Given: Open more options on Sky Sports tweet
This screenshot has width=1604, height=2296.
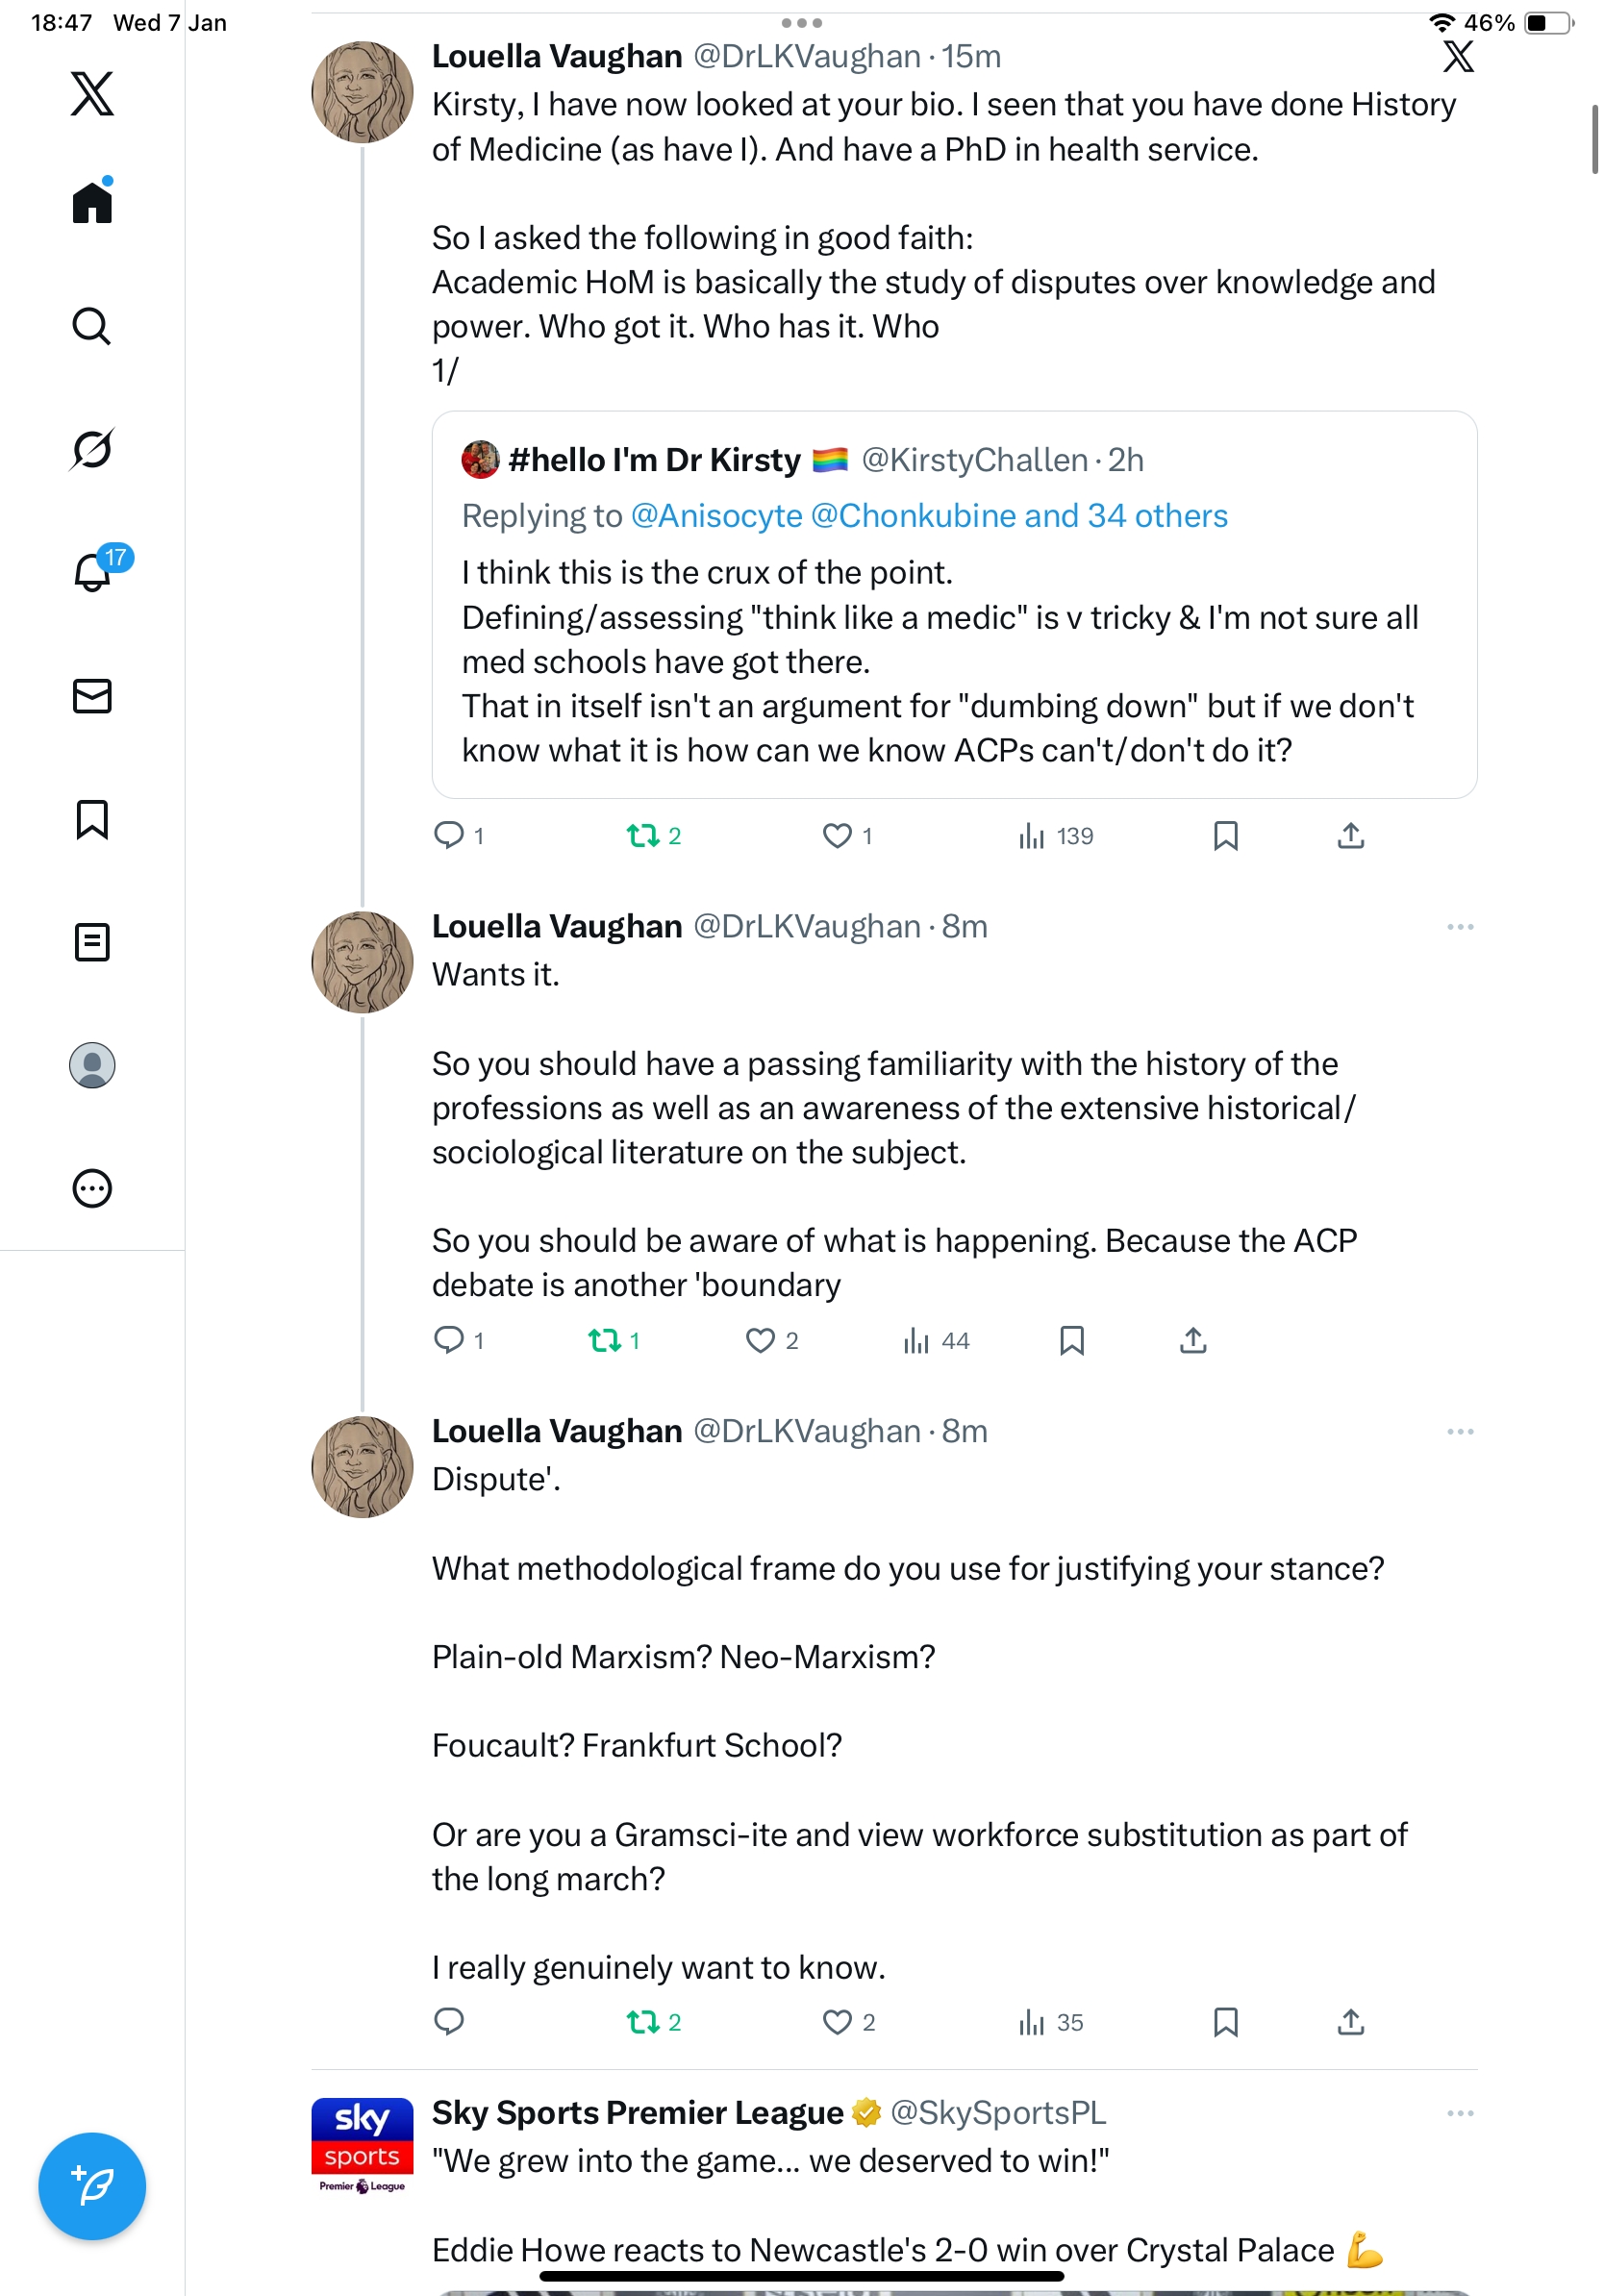Looking at the screenshot, I should click(1459, 2113).
